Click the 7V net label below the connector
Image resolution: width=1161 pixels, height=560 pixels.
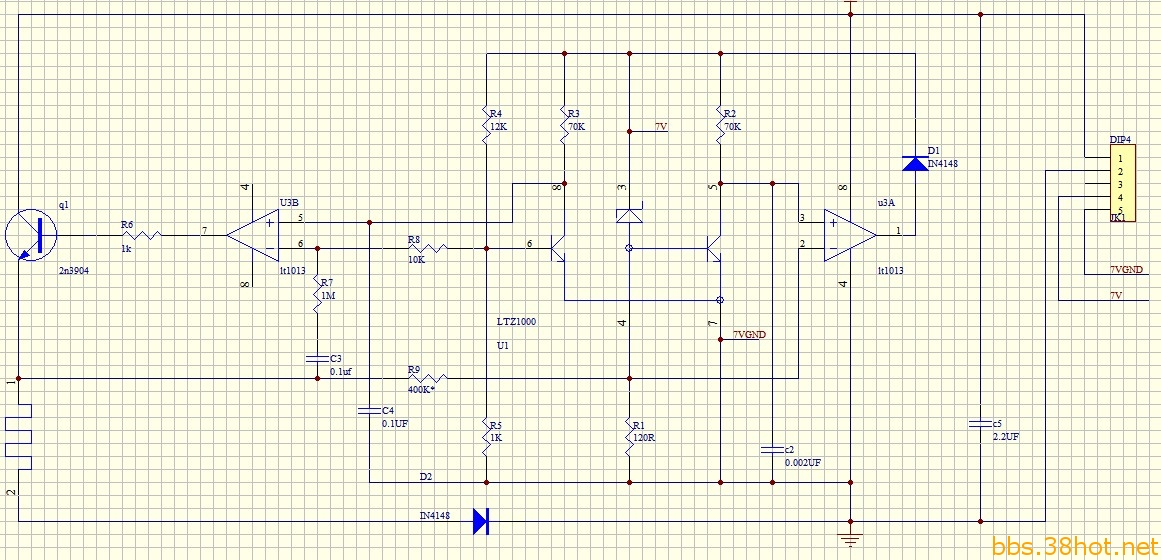pyautogui.click(x=1116, y=295)
